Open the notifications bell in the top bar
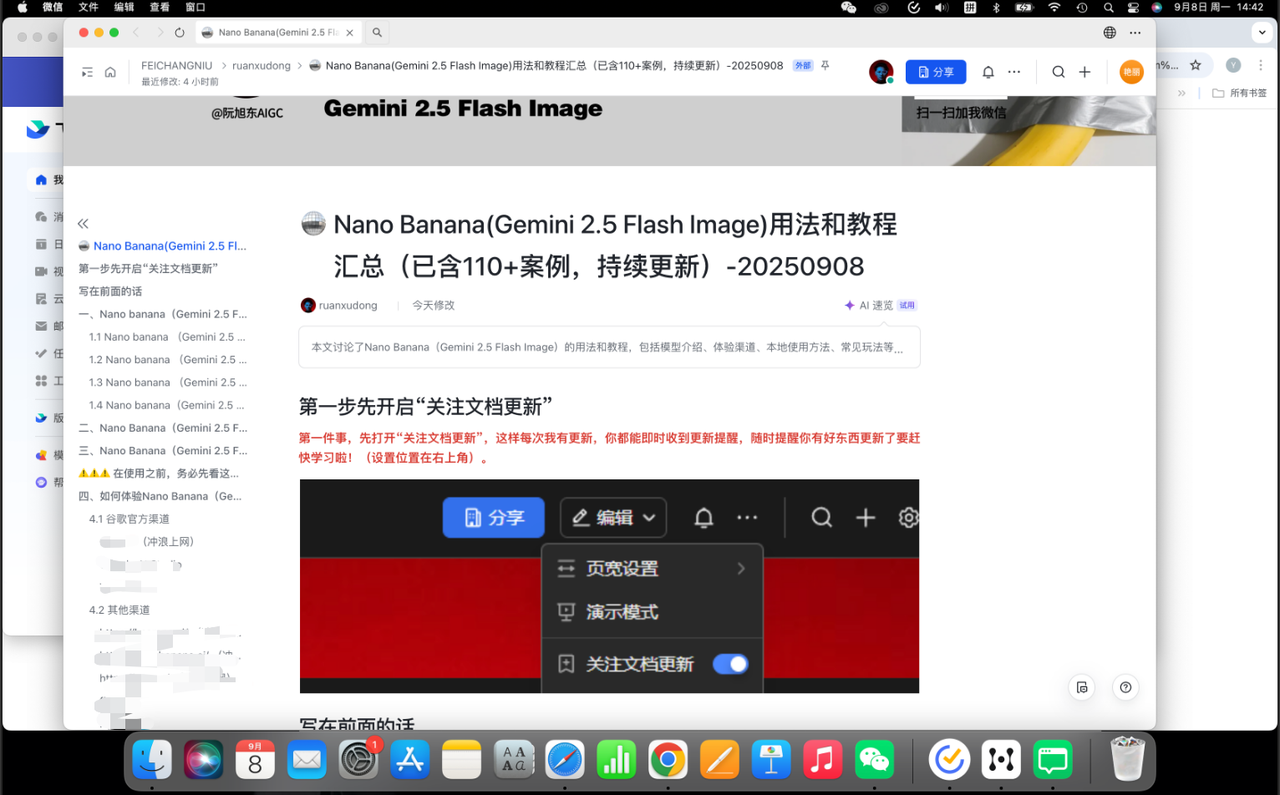The width and height of the screenshot is (1280, 795). click(987, 71)
